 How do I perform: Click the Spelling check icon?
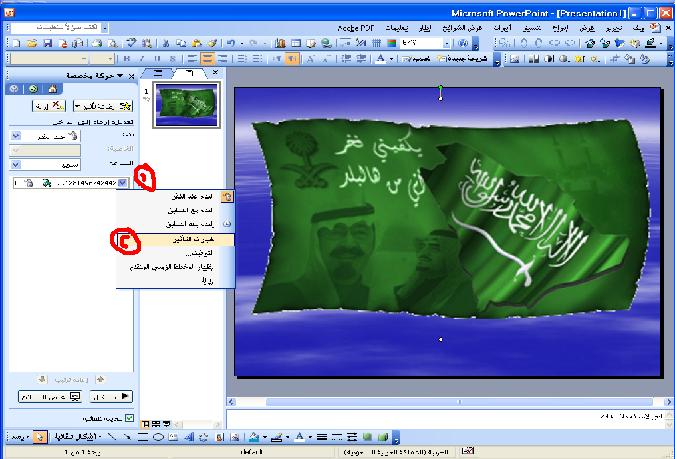131,43
